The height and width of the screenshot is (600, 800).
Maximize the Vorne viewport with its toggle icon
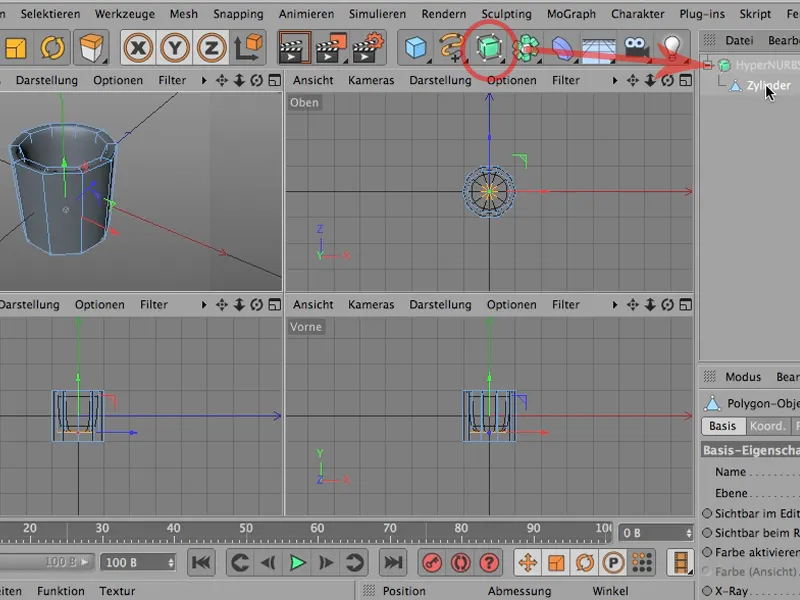685,305
